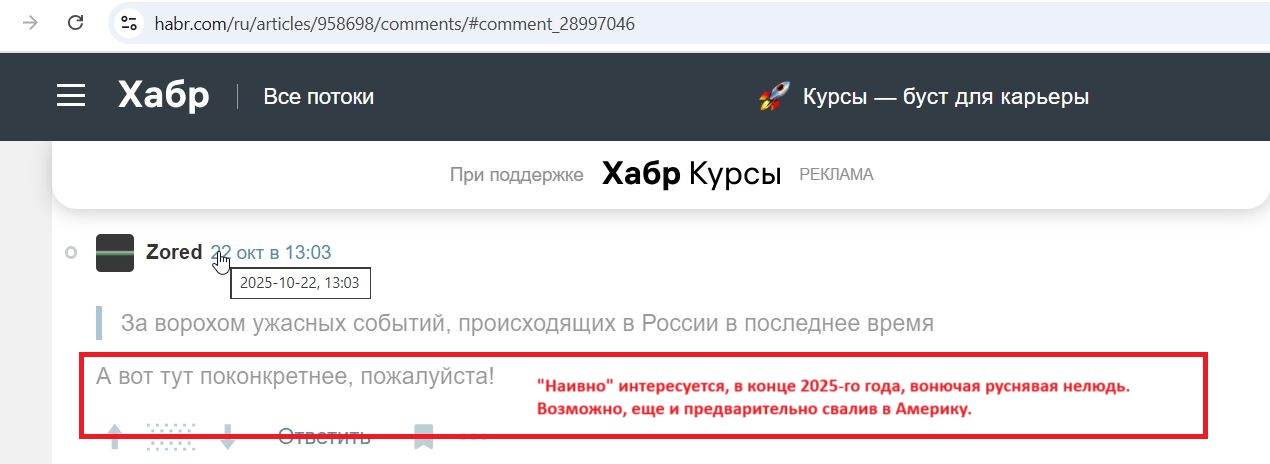Open Курсы — буст для карьеры link
Image resolution: width=1270 pixels, height=464 pixels.
pos(945,97)
